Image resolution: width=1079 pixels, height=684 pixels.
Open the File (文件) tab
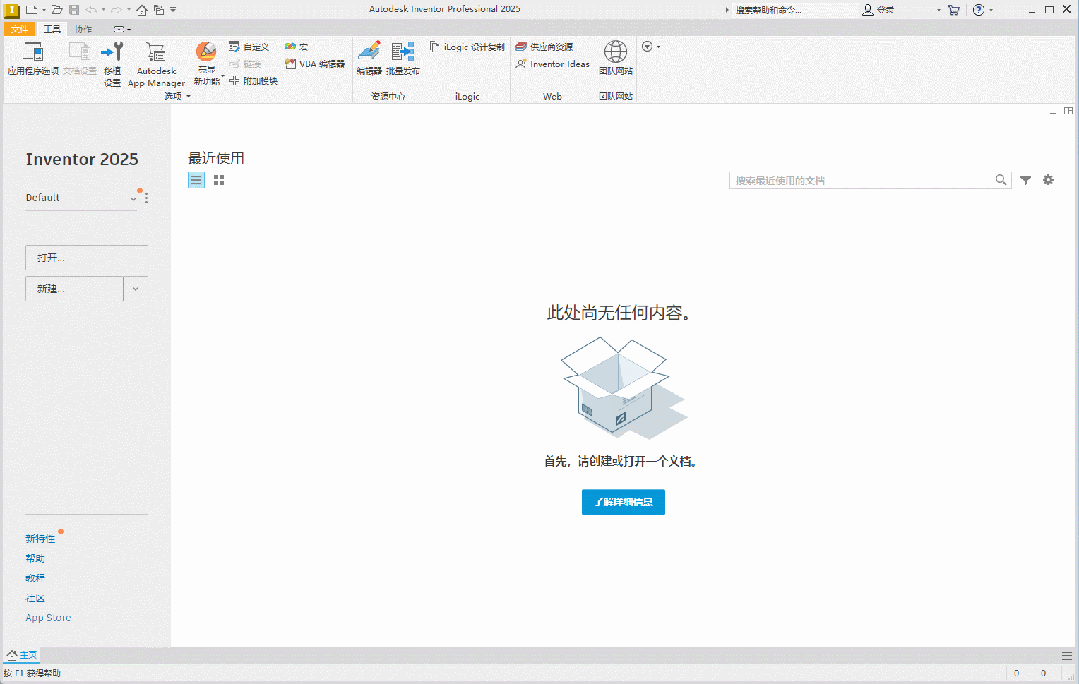point(19,29)
